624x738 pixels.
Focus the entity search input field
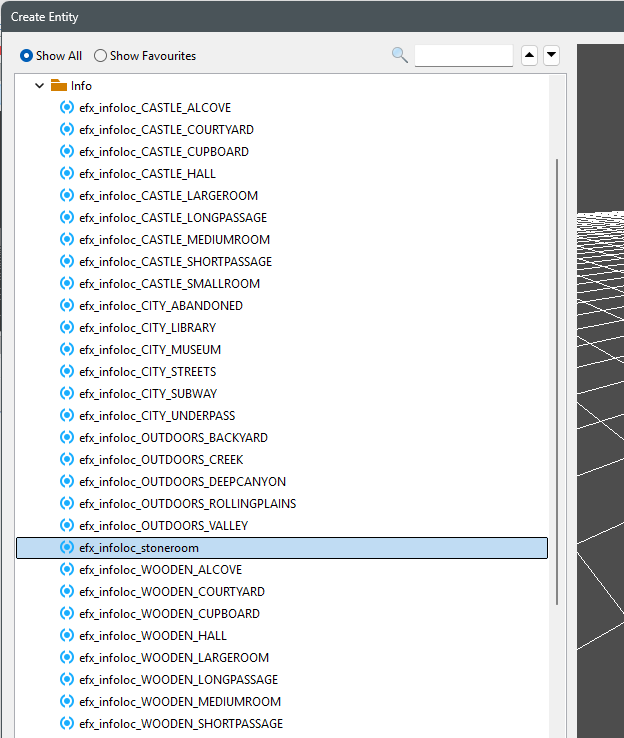click(464, 56)
